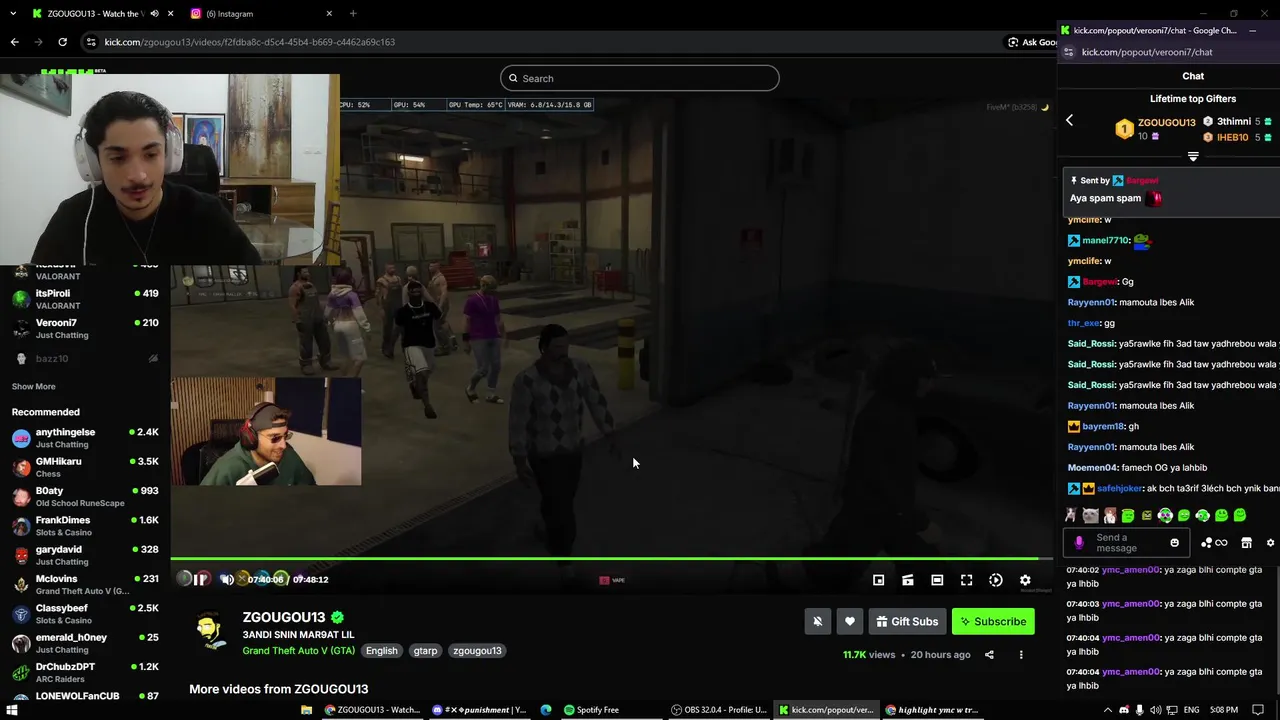Viewport: 1280px width, 720px height.
Task: Click Moemen04 username in chat
Action: [1092, 467]
